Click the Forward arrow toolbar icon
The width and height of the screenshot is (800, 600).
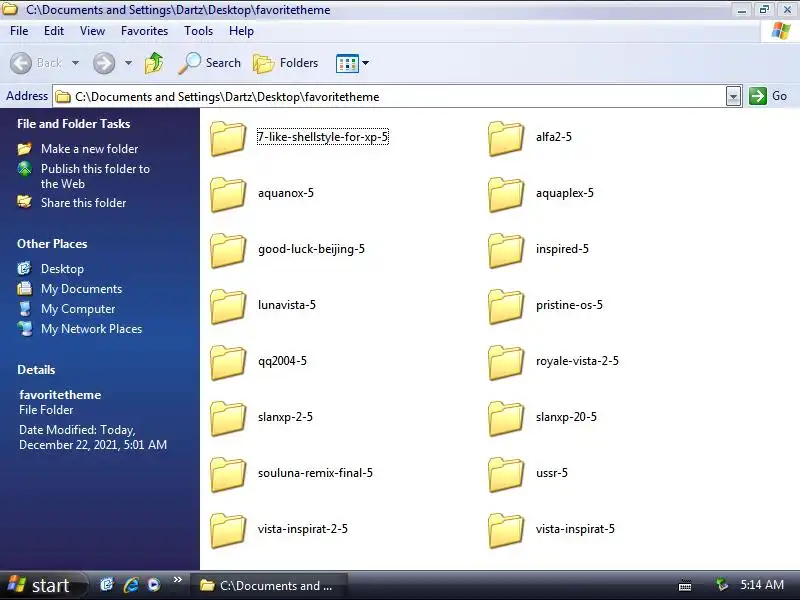(x=104, y=63)
